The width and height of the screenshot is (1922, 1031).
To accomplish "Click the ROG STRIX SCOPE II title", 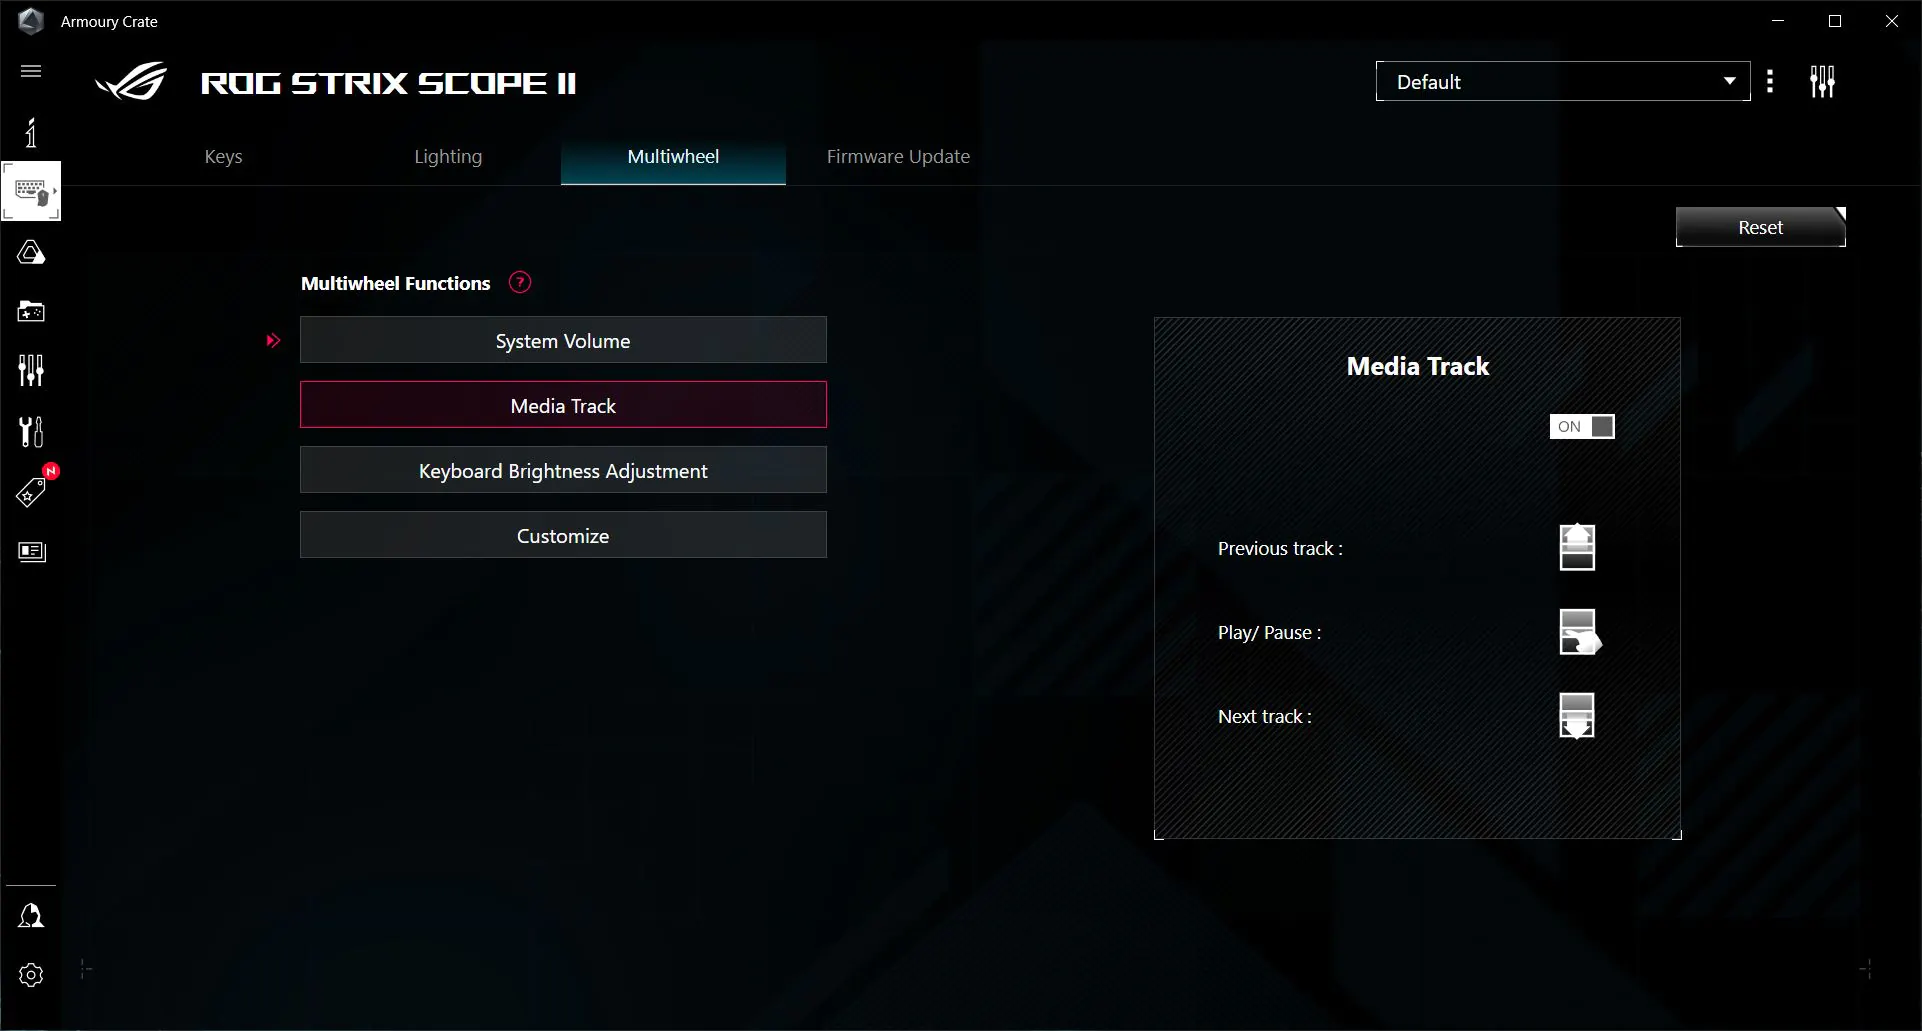I will coord(388,83).
